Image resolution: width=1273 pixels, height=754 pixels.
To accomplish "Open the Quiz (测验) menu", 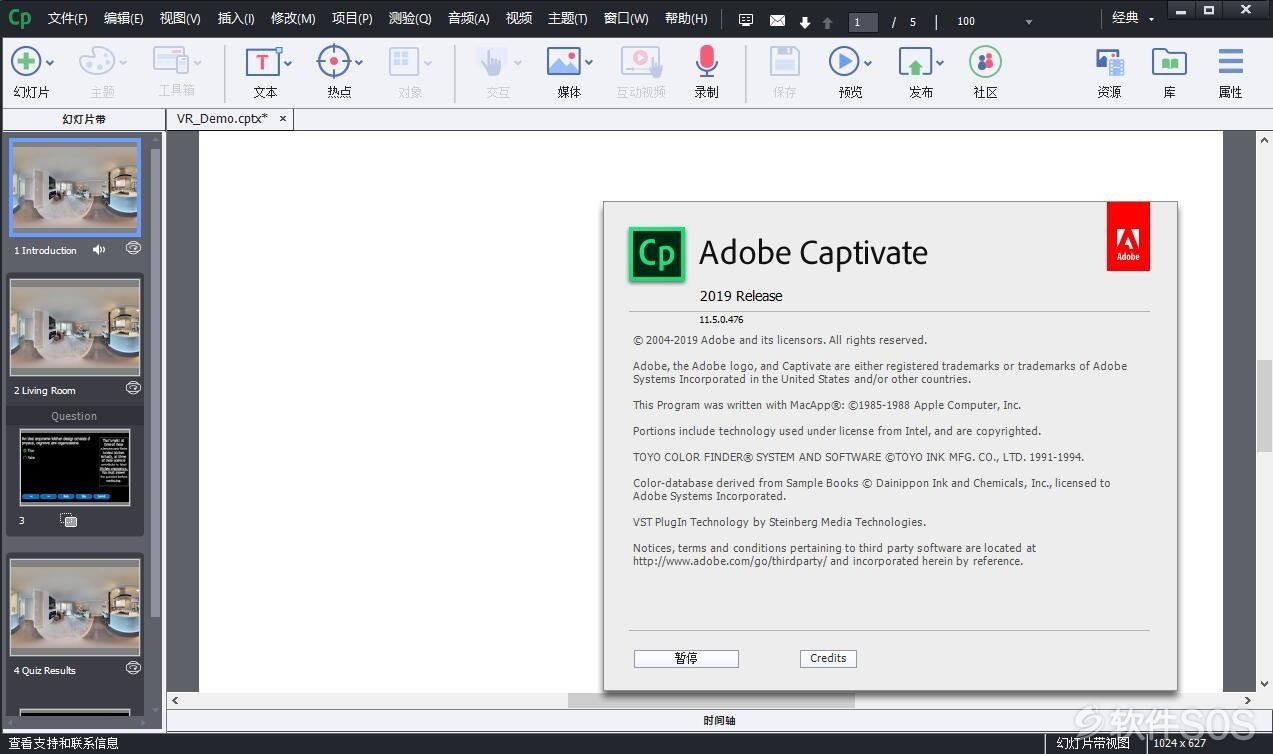I will pos(410,18).
